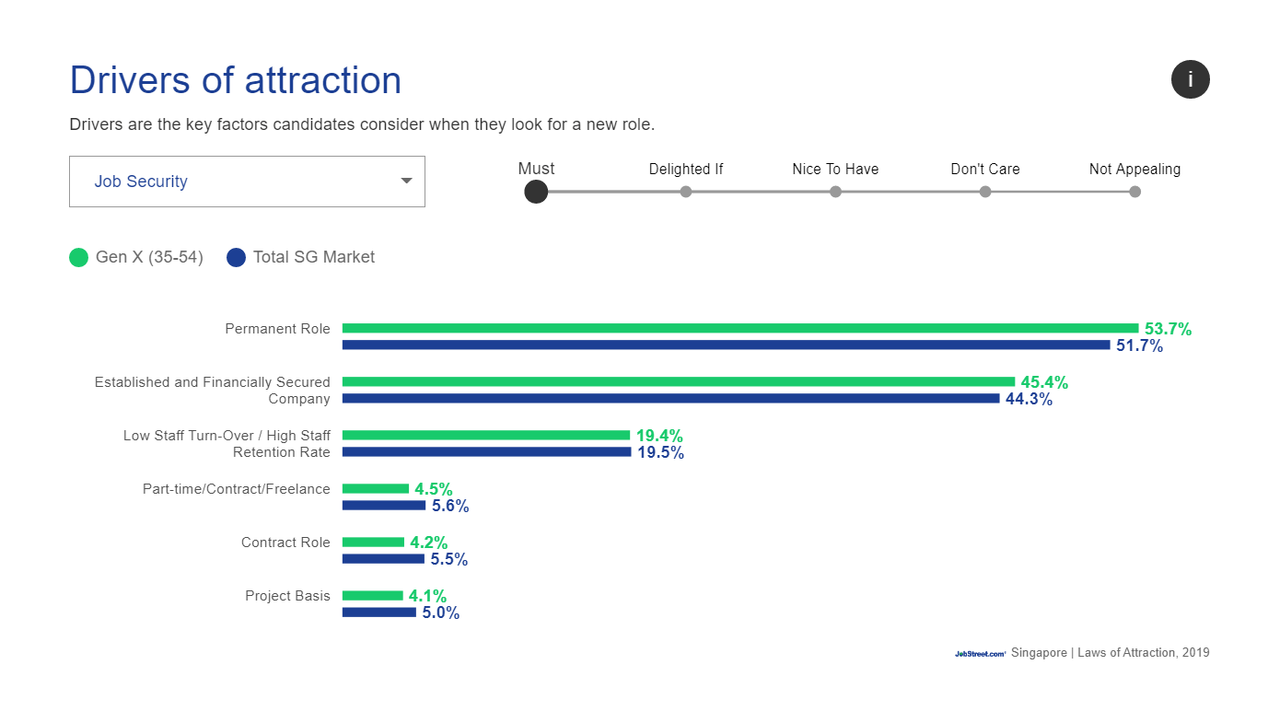
Task: Click the Total SG Market legend label
Action: [x=313, y=257]
